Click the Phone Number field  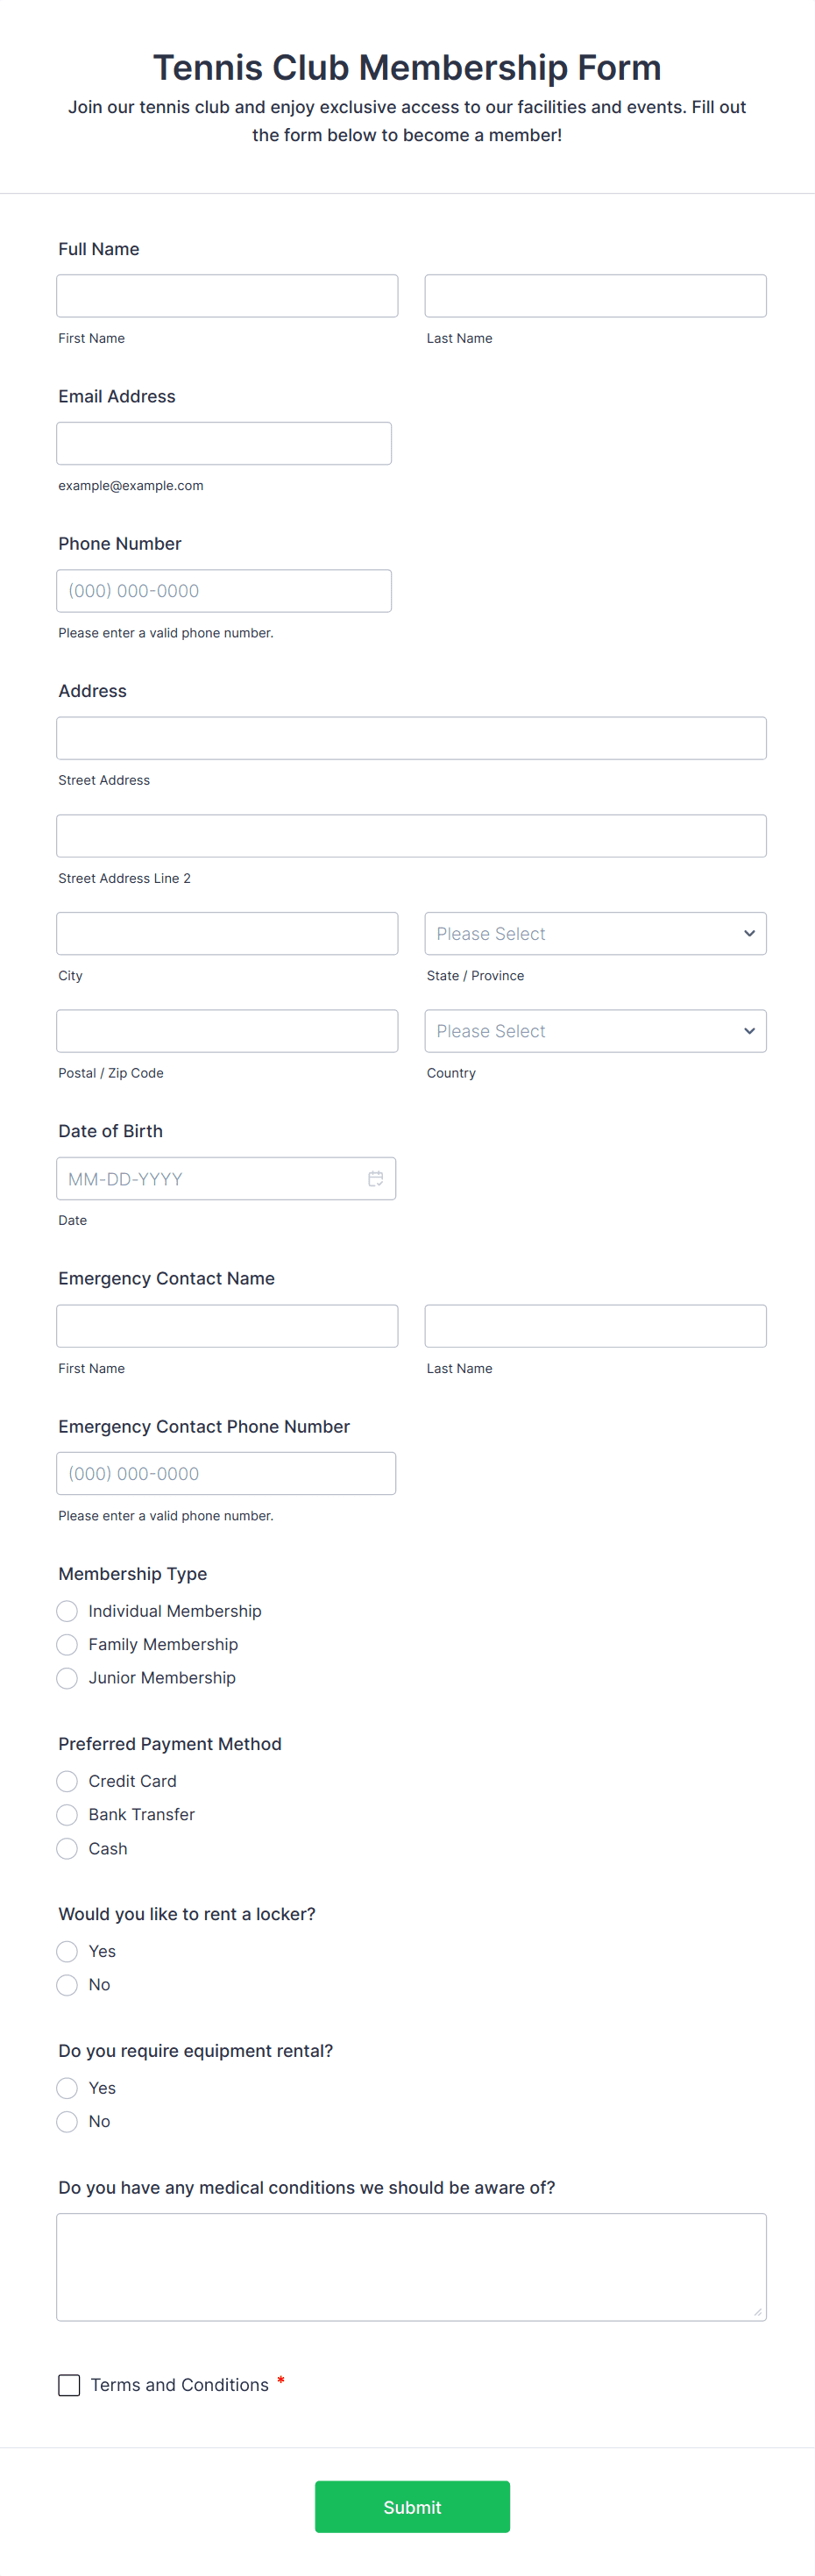click(223, 590)
